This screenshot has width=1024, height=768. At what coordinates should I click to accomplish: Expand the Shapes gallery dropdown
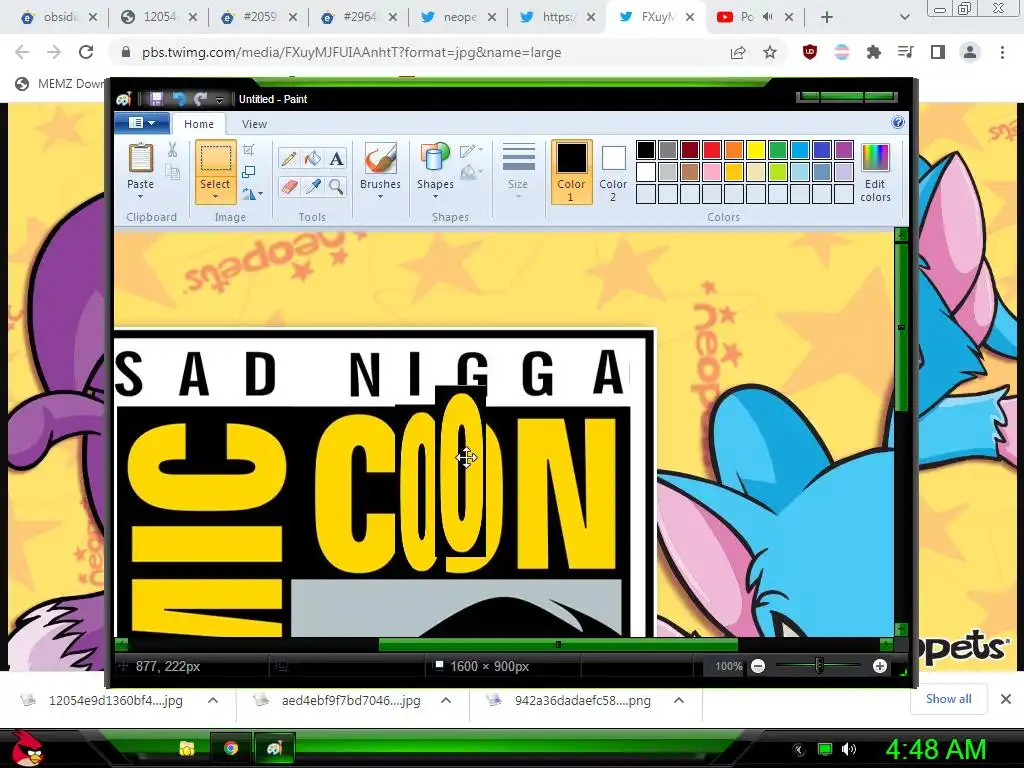coord(435,197)
